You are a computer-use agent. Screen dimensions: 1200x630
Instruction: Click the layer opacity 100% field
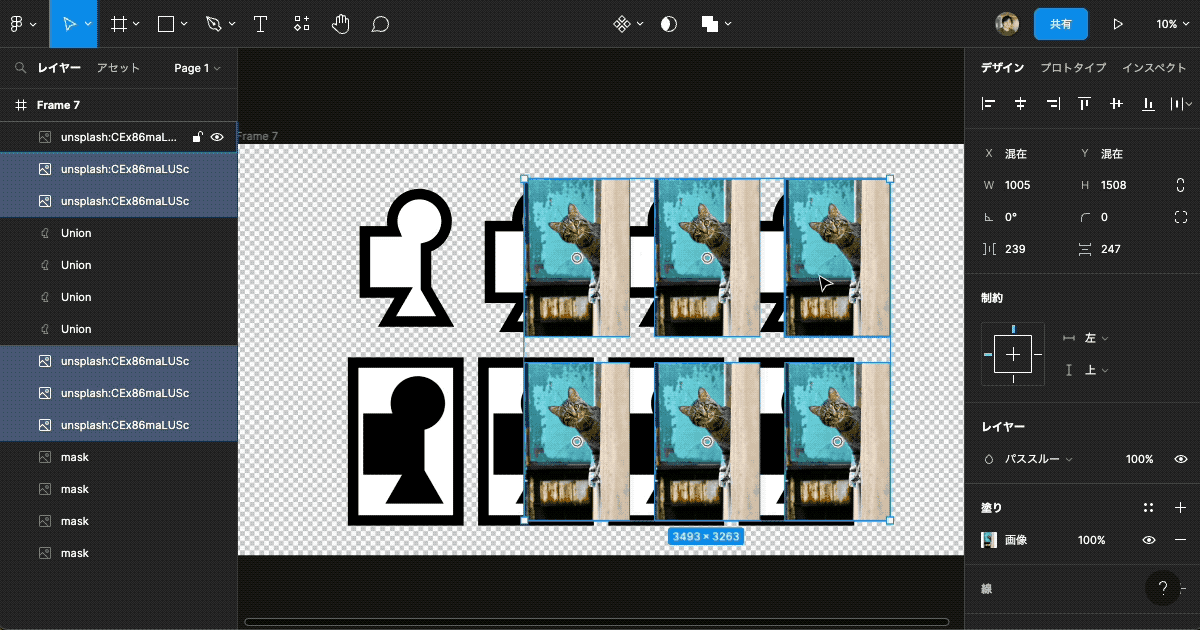pos(1139,459)
